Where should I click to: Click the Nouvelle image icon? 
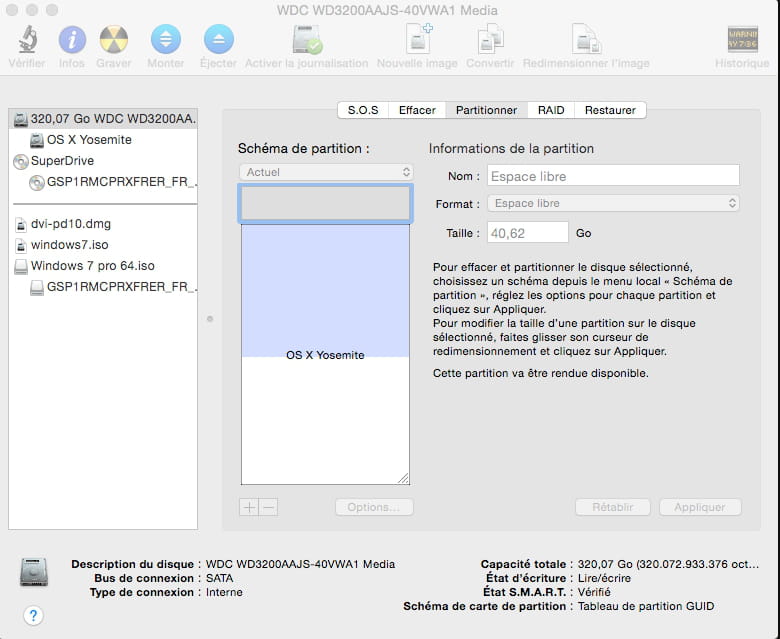(418, 39)
